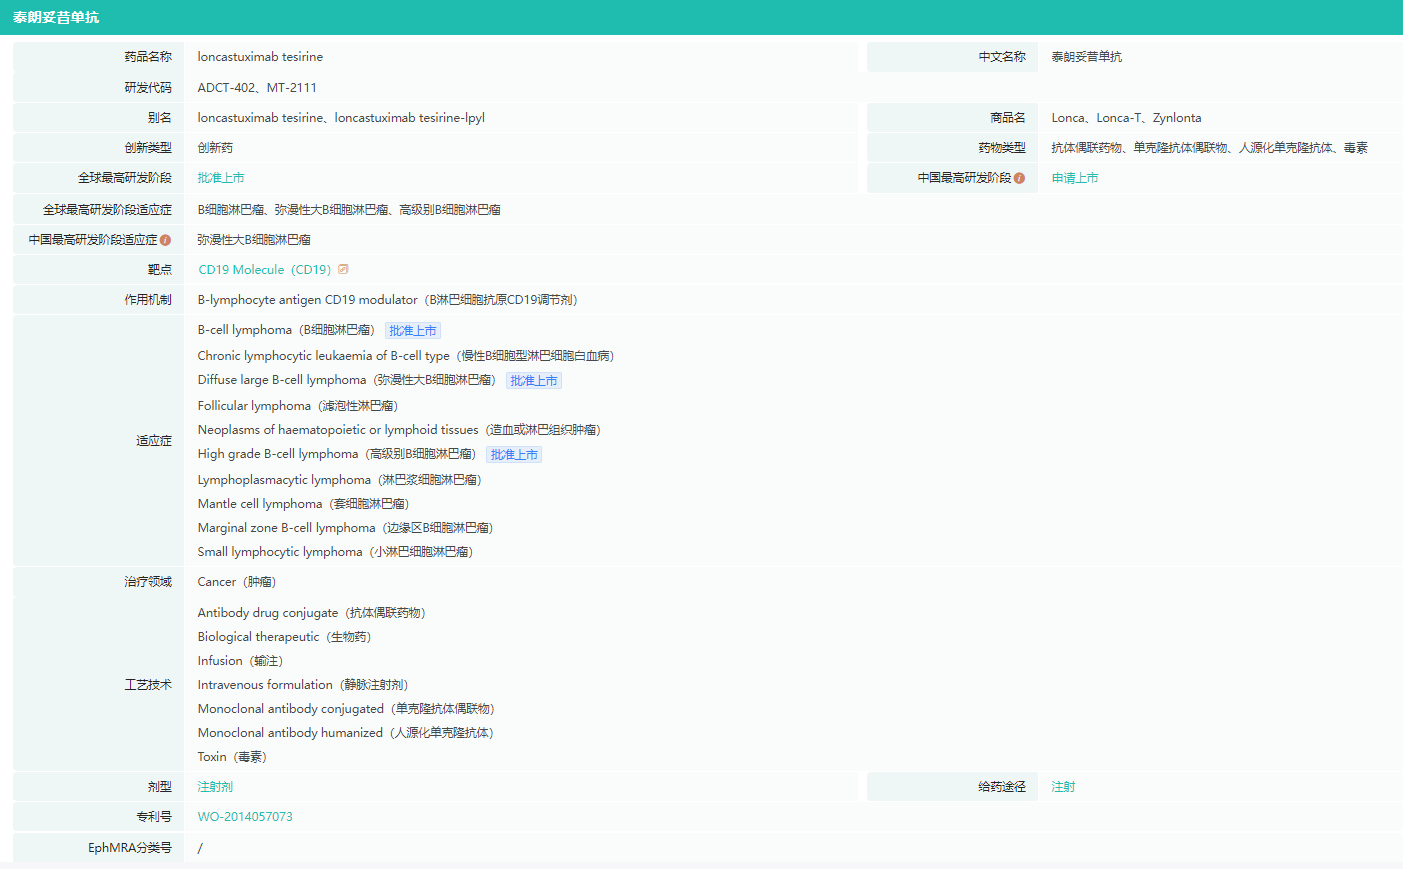Click 批准上市 link in 全球最高研发阶段 row
The image size is (1403, 869).
point(221,178)
